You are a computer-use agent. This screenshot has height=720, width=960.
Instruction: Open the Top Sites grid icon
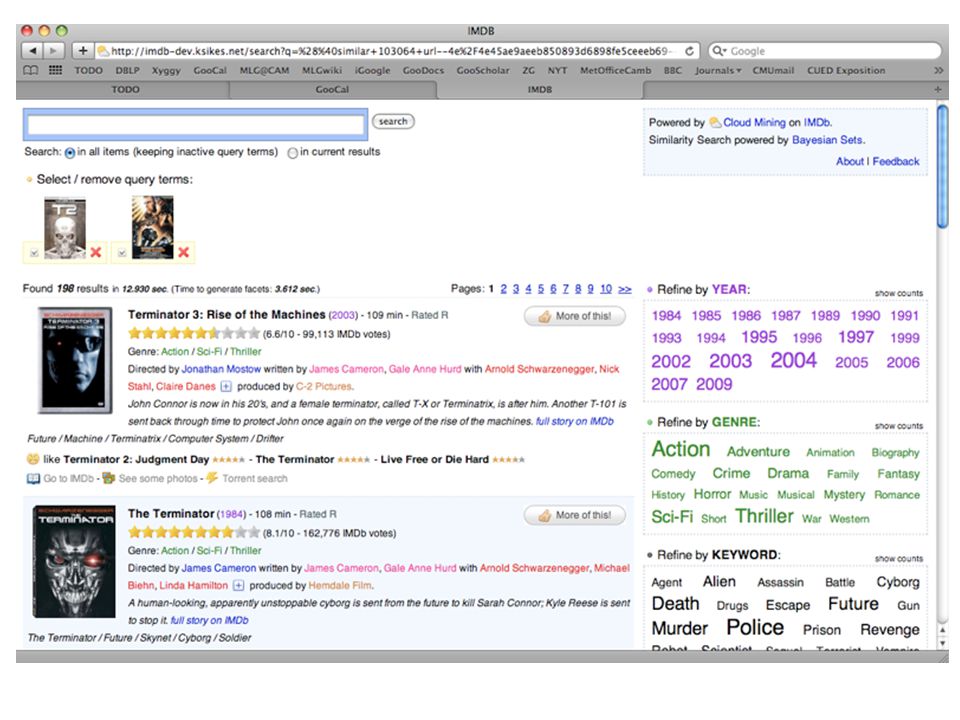[x=55, y=70]
